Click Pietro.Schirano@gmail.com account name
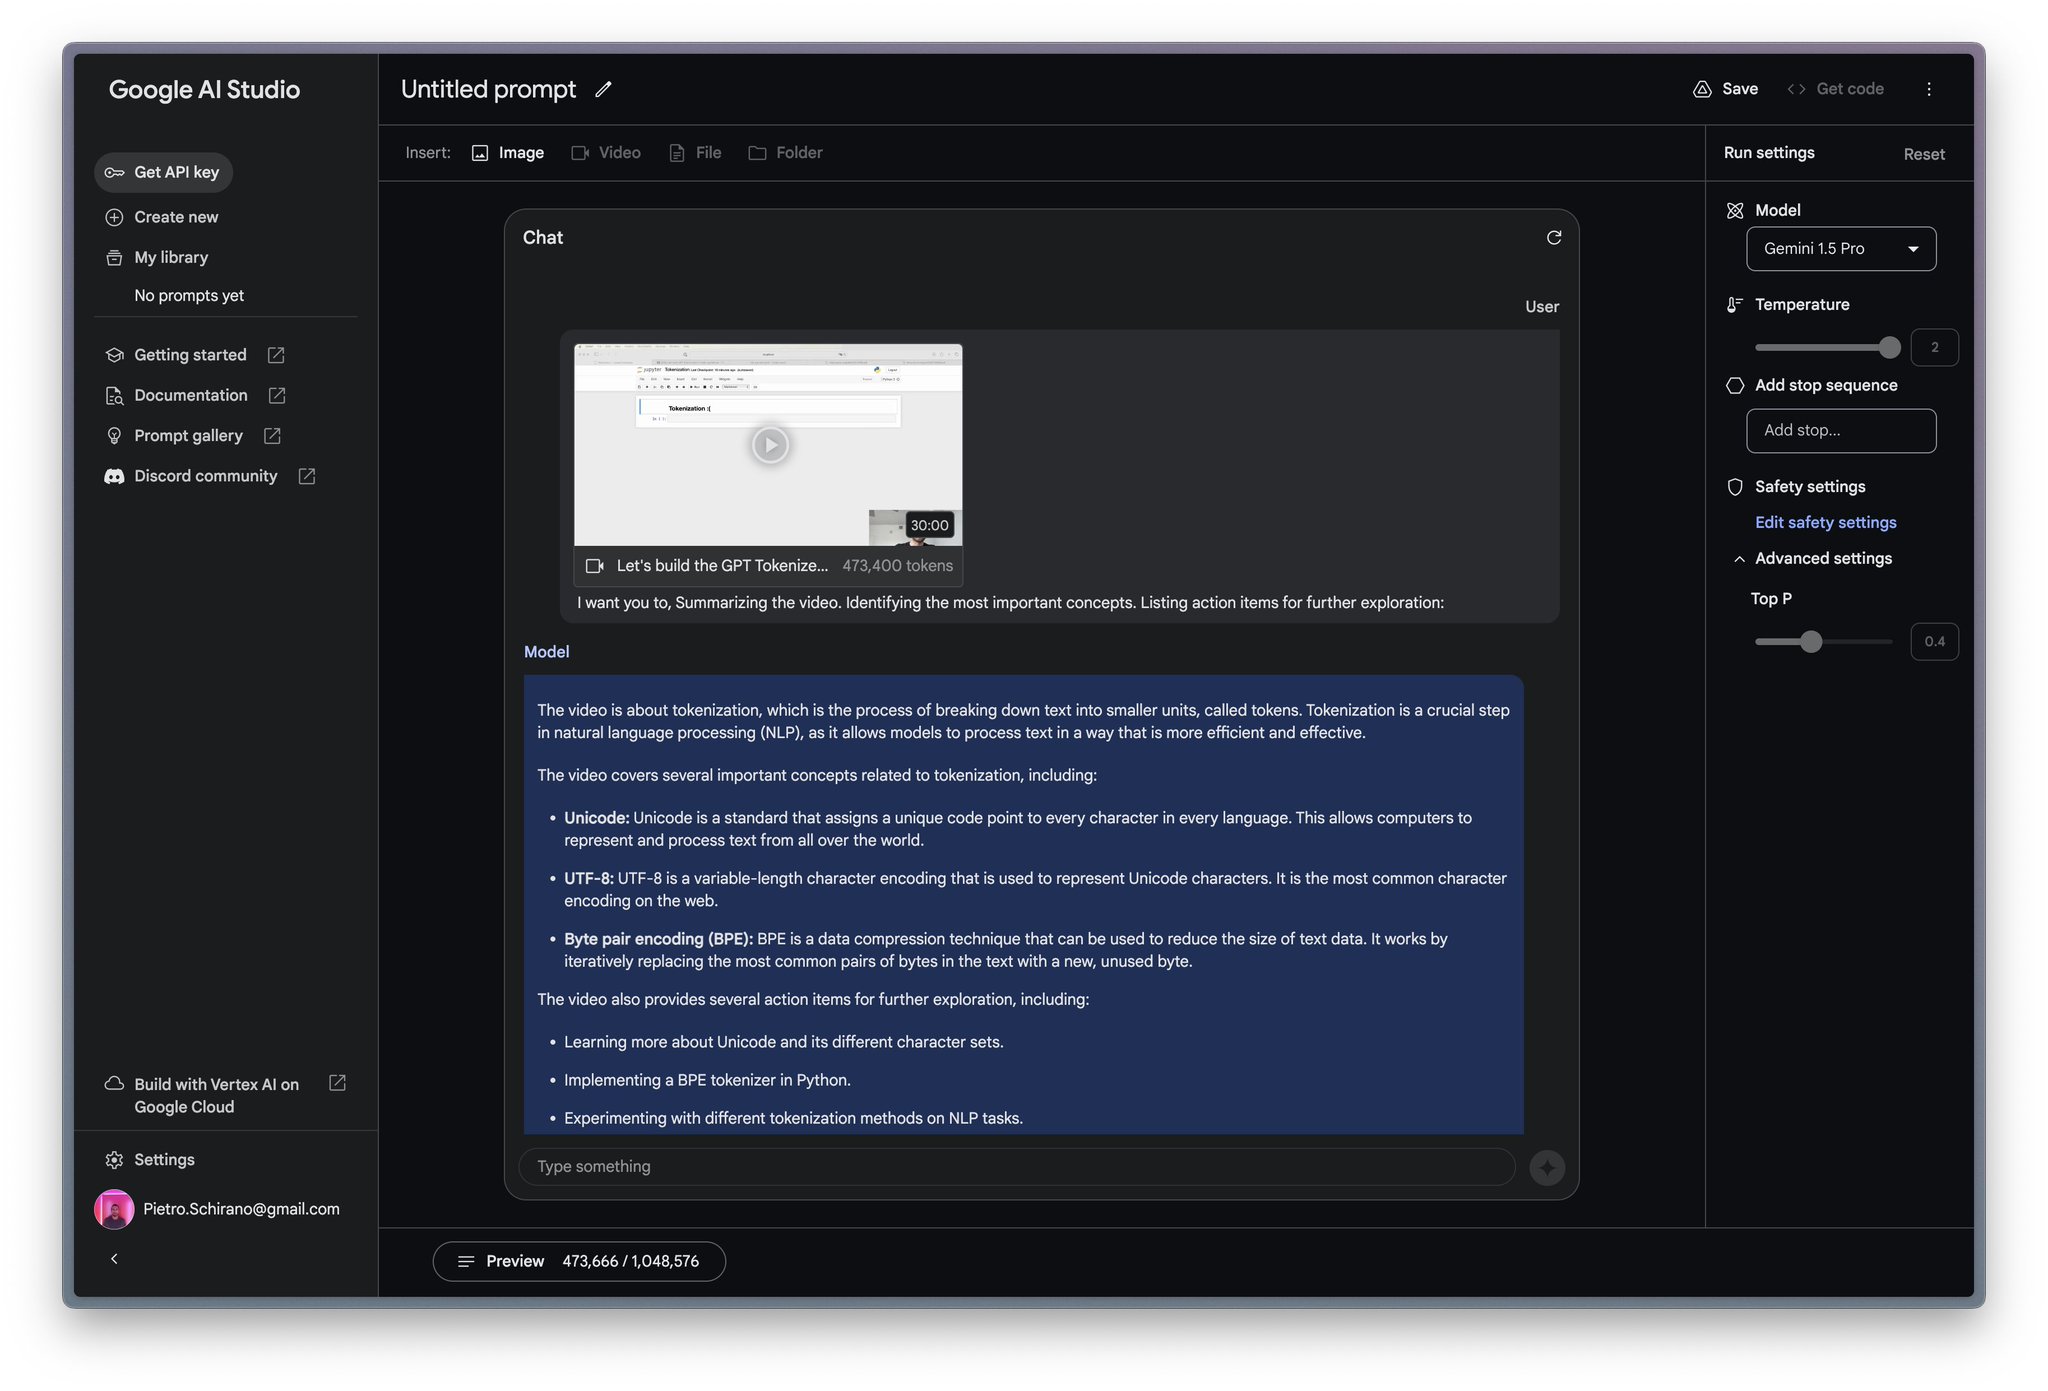This screenshot has height=1391, width=2048. [241, 1209]
